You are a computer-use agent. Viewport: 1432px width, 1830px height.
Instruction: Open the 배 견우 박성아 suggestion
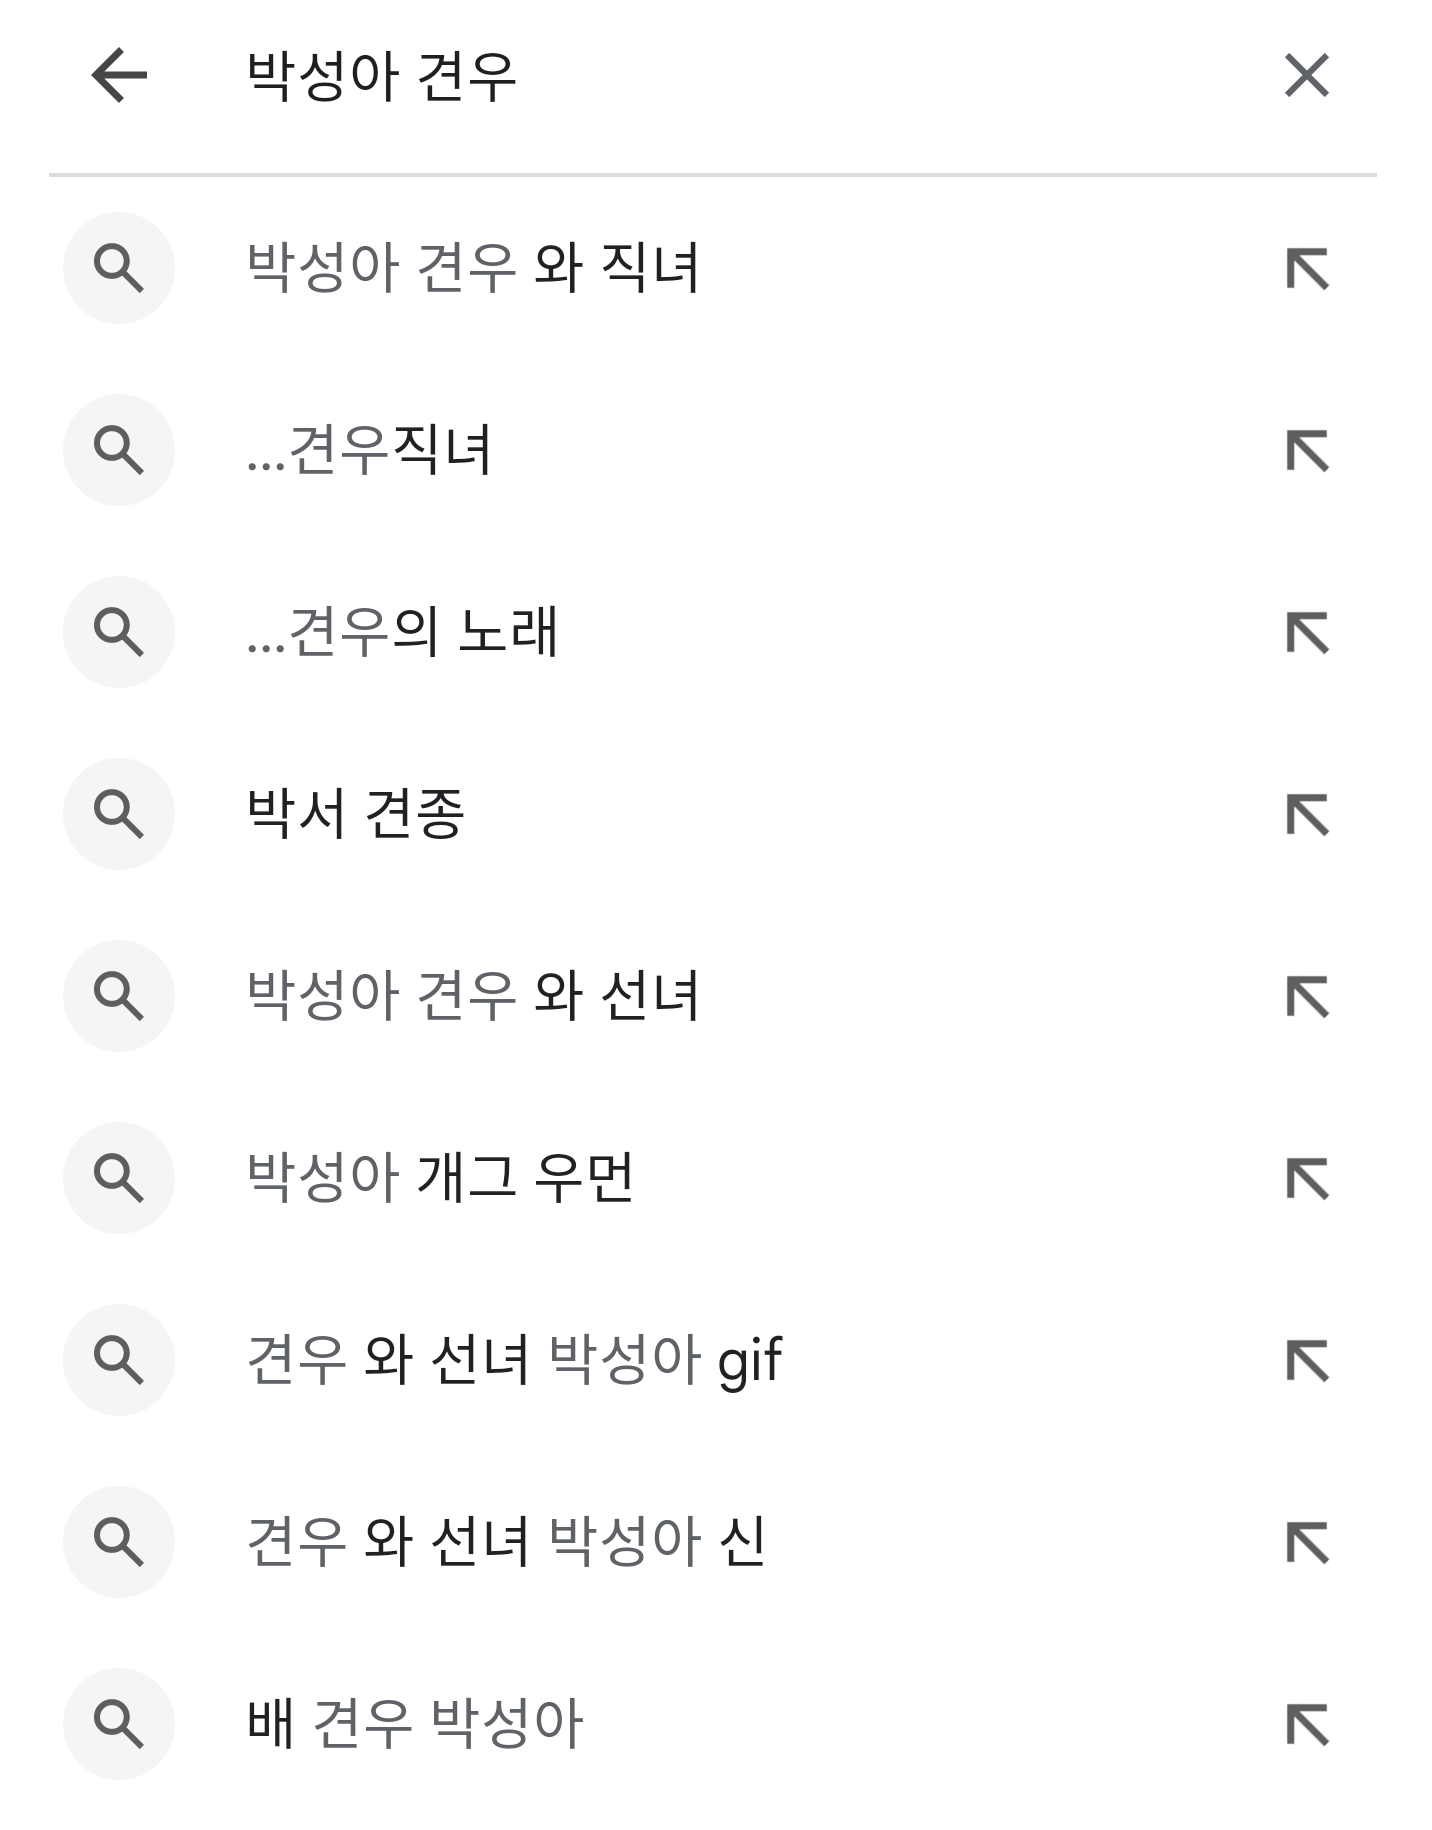coord(414,1724)
